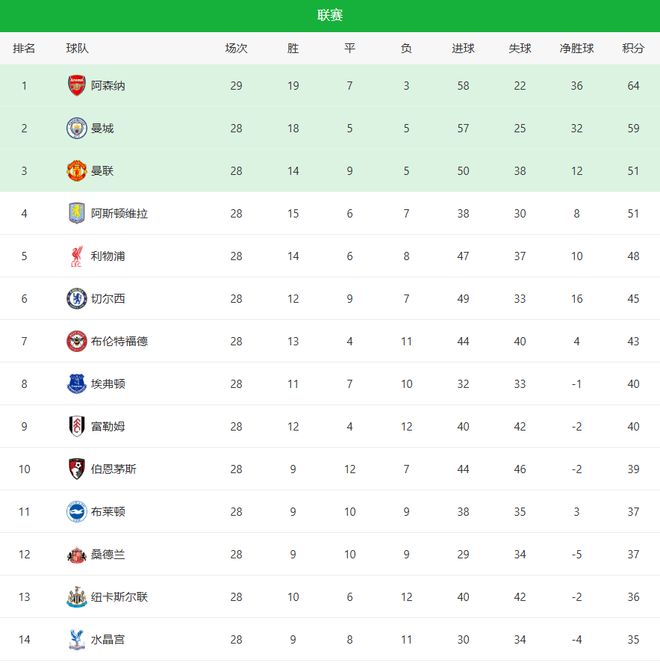Click the Everton club crest icon

coord(76,383)
